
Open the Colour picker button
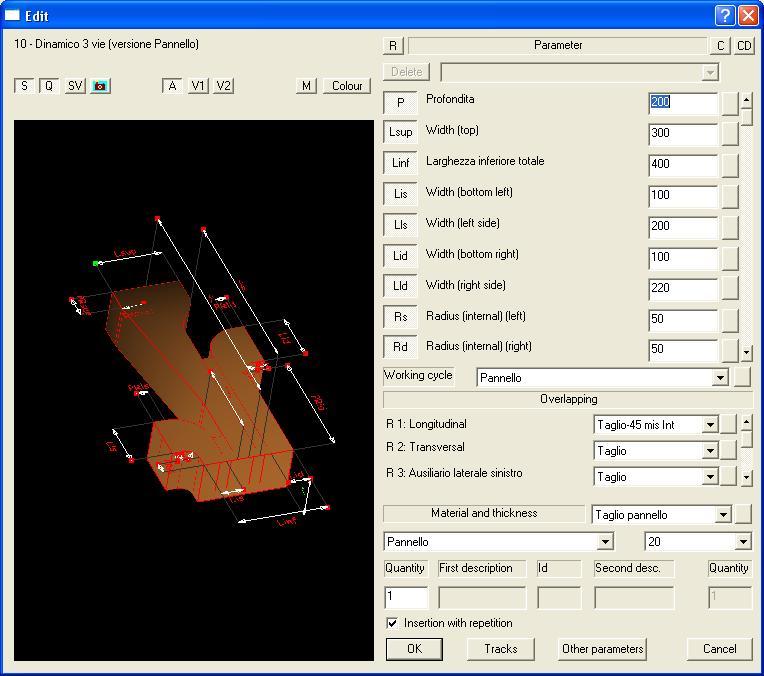347,86
